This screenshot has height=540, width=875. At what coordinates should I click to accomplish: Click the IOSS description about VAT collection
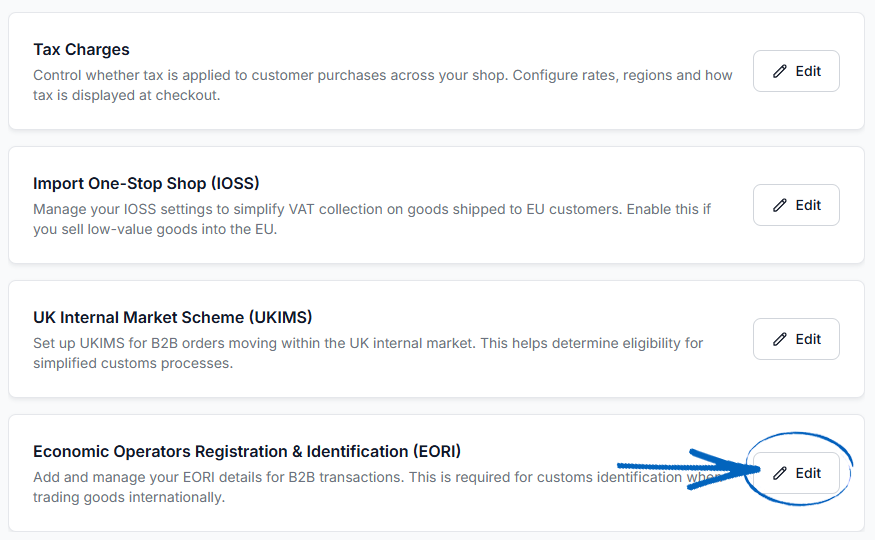(x=372, y=219)
